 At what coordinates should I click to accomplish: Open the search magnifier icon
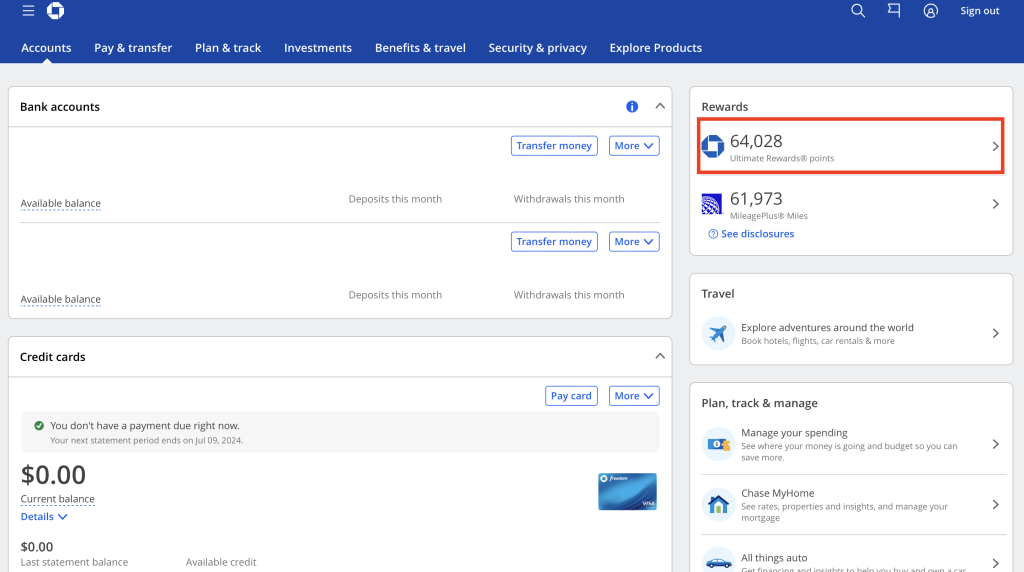point(858,10)
